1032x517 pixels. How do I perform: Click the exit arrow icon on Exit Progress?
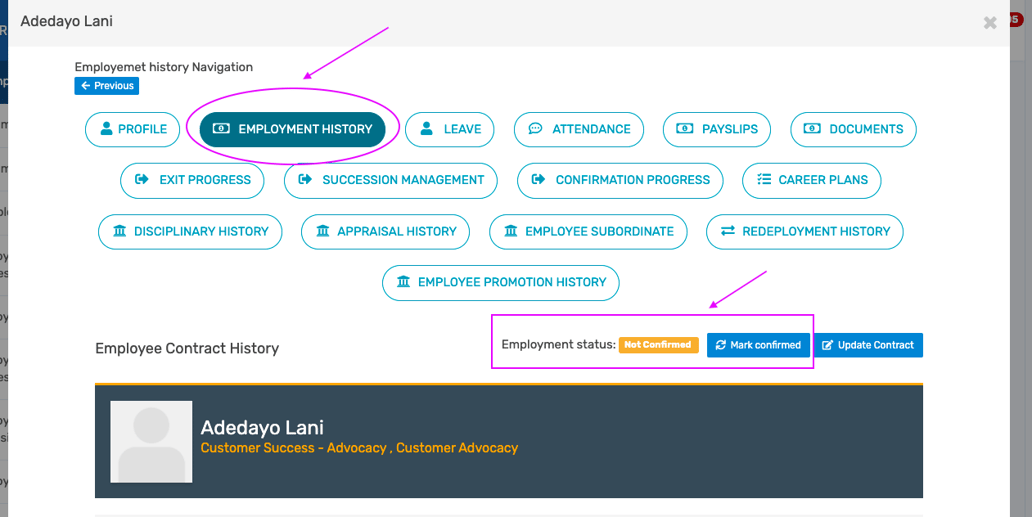[142, 180]
